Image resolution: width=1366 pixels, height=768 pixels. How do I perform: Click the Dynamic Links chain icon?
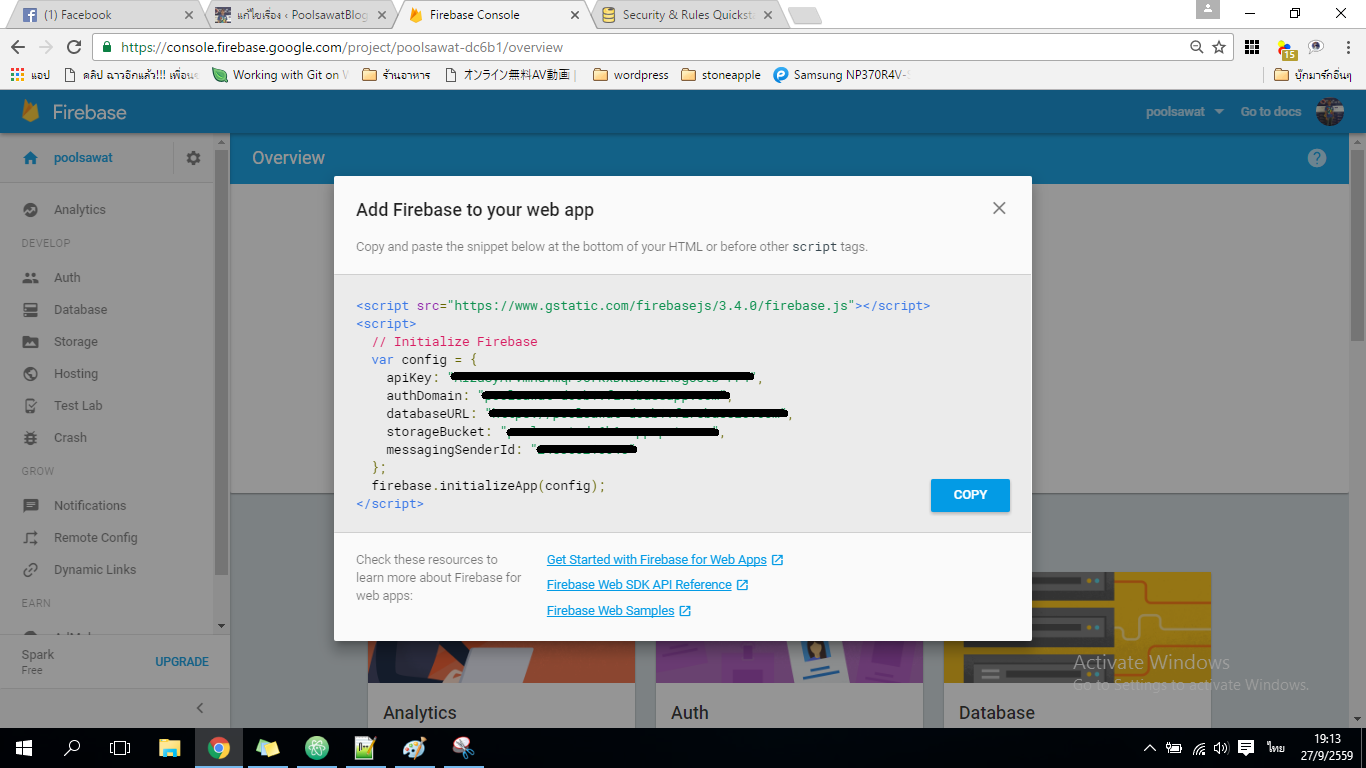tap(31, 570)
